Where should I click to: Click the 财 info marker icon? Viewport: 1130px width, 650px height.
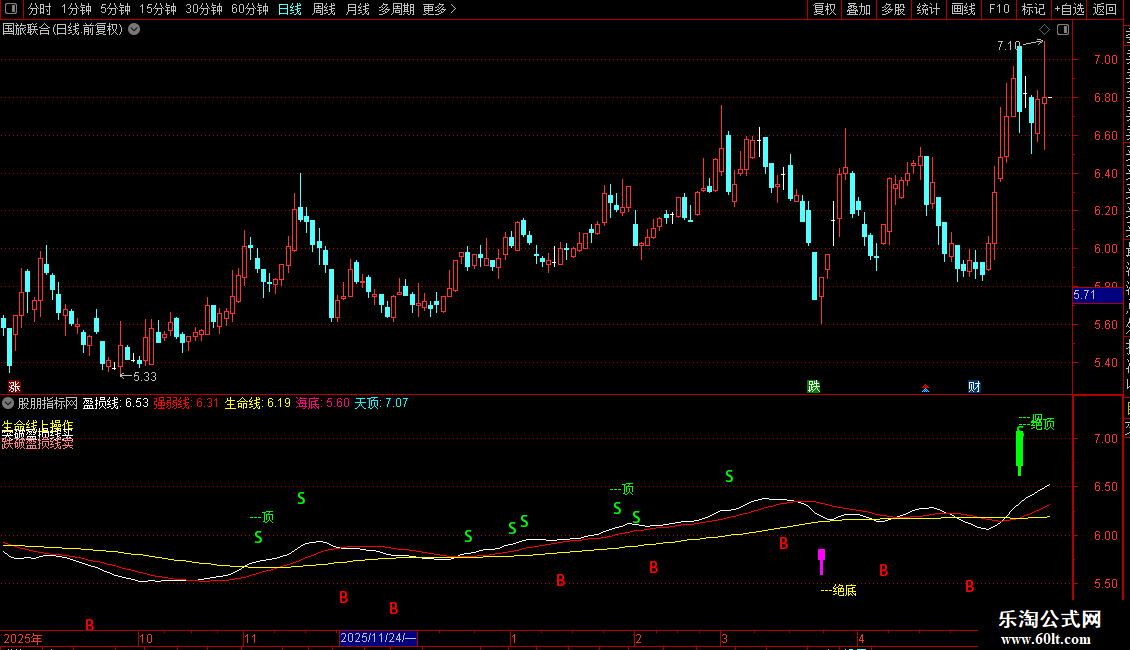coord(974,387)
